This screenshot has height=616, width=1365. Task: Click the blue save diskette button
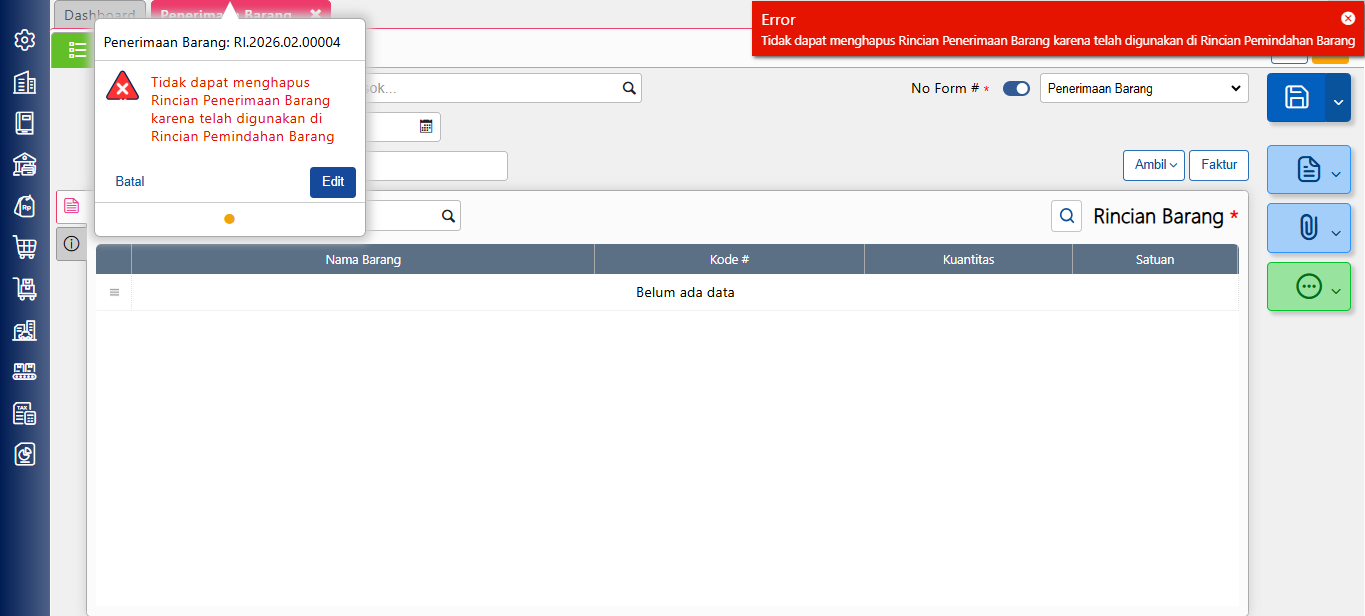tap(1296, 97)
